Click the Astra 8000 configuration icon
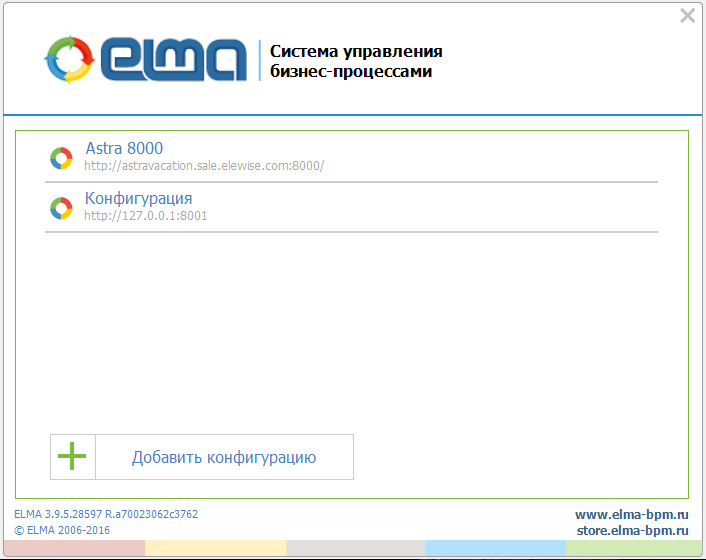Screen dimensions: 706x560 [61, 158]
